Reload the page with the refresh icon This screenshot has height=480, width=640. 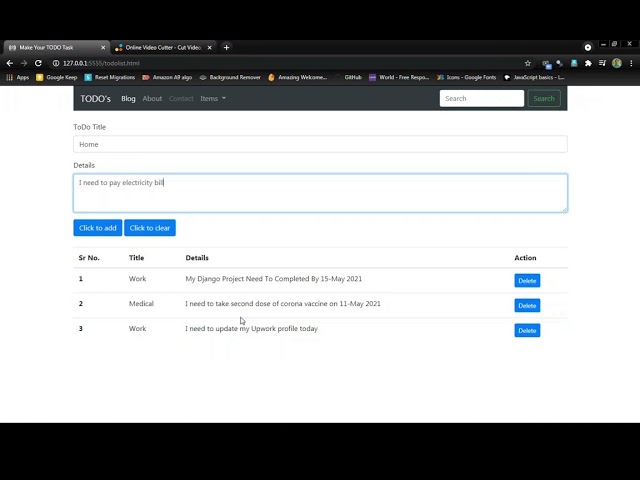(x=38, y=63)
